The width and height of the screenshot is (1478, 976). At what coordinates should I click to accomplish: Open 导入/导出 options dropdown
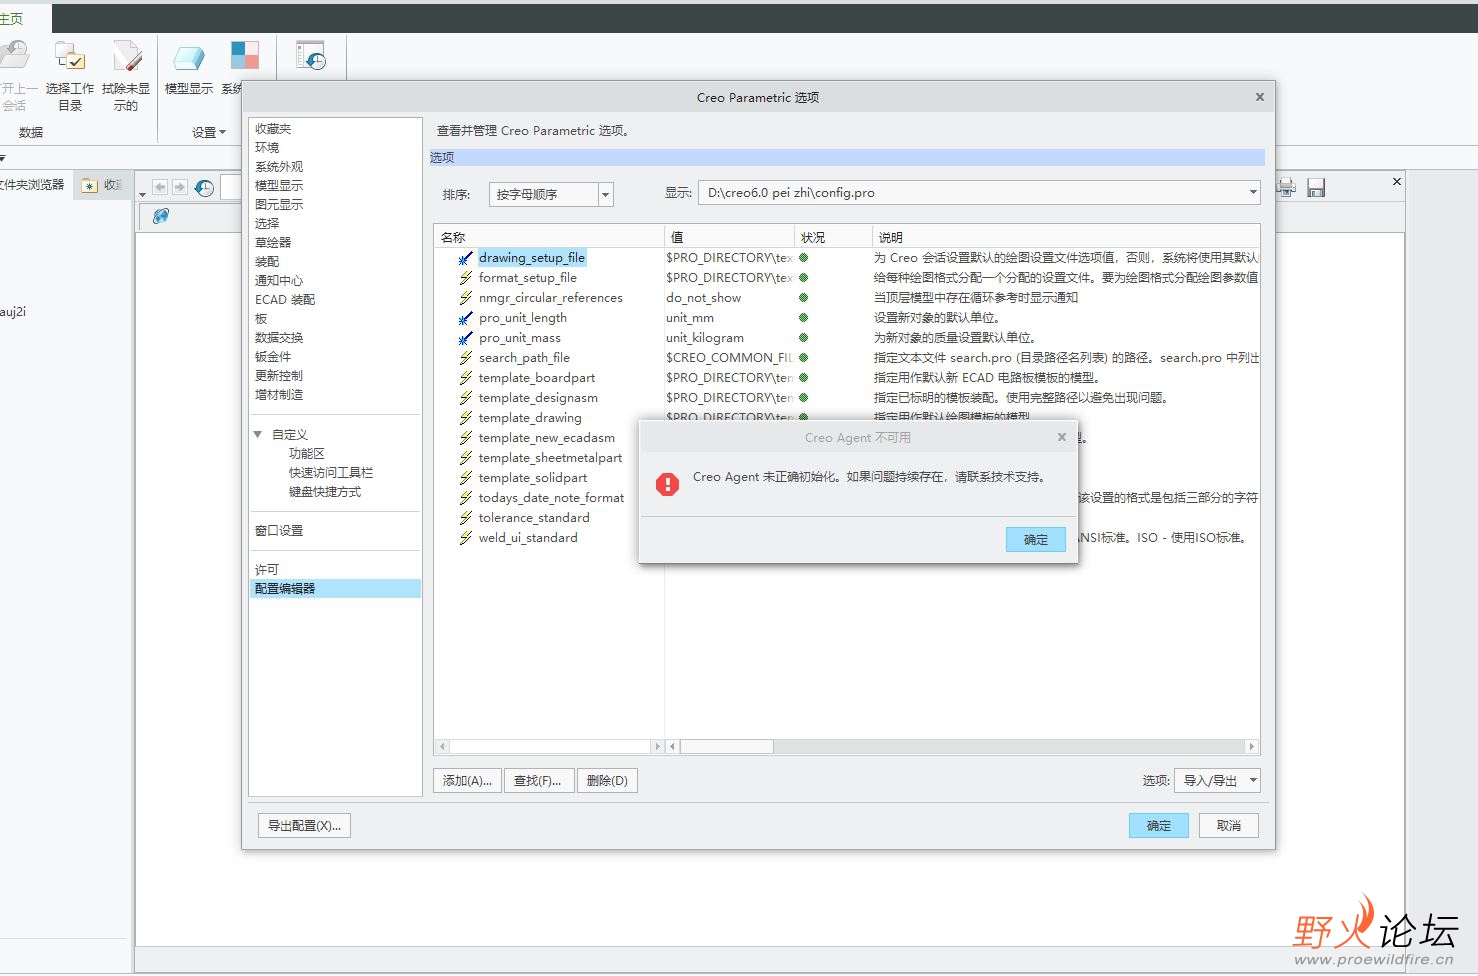tap(1217, 780)
